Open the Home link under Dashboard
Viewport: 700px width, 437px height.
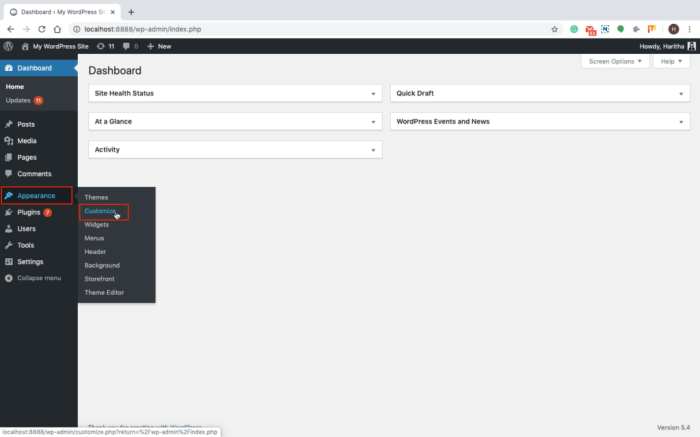(x=15, y=87)
